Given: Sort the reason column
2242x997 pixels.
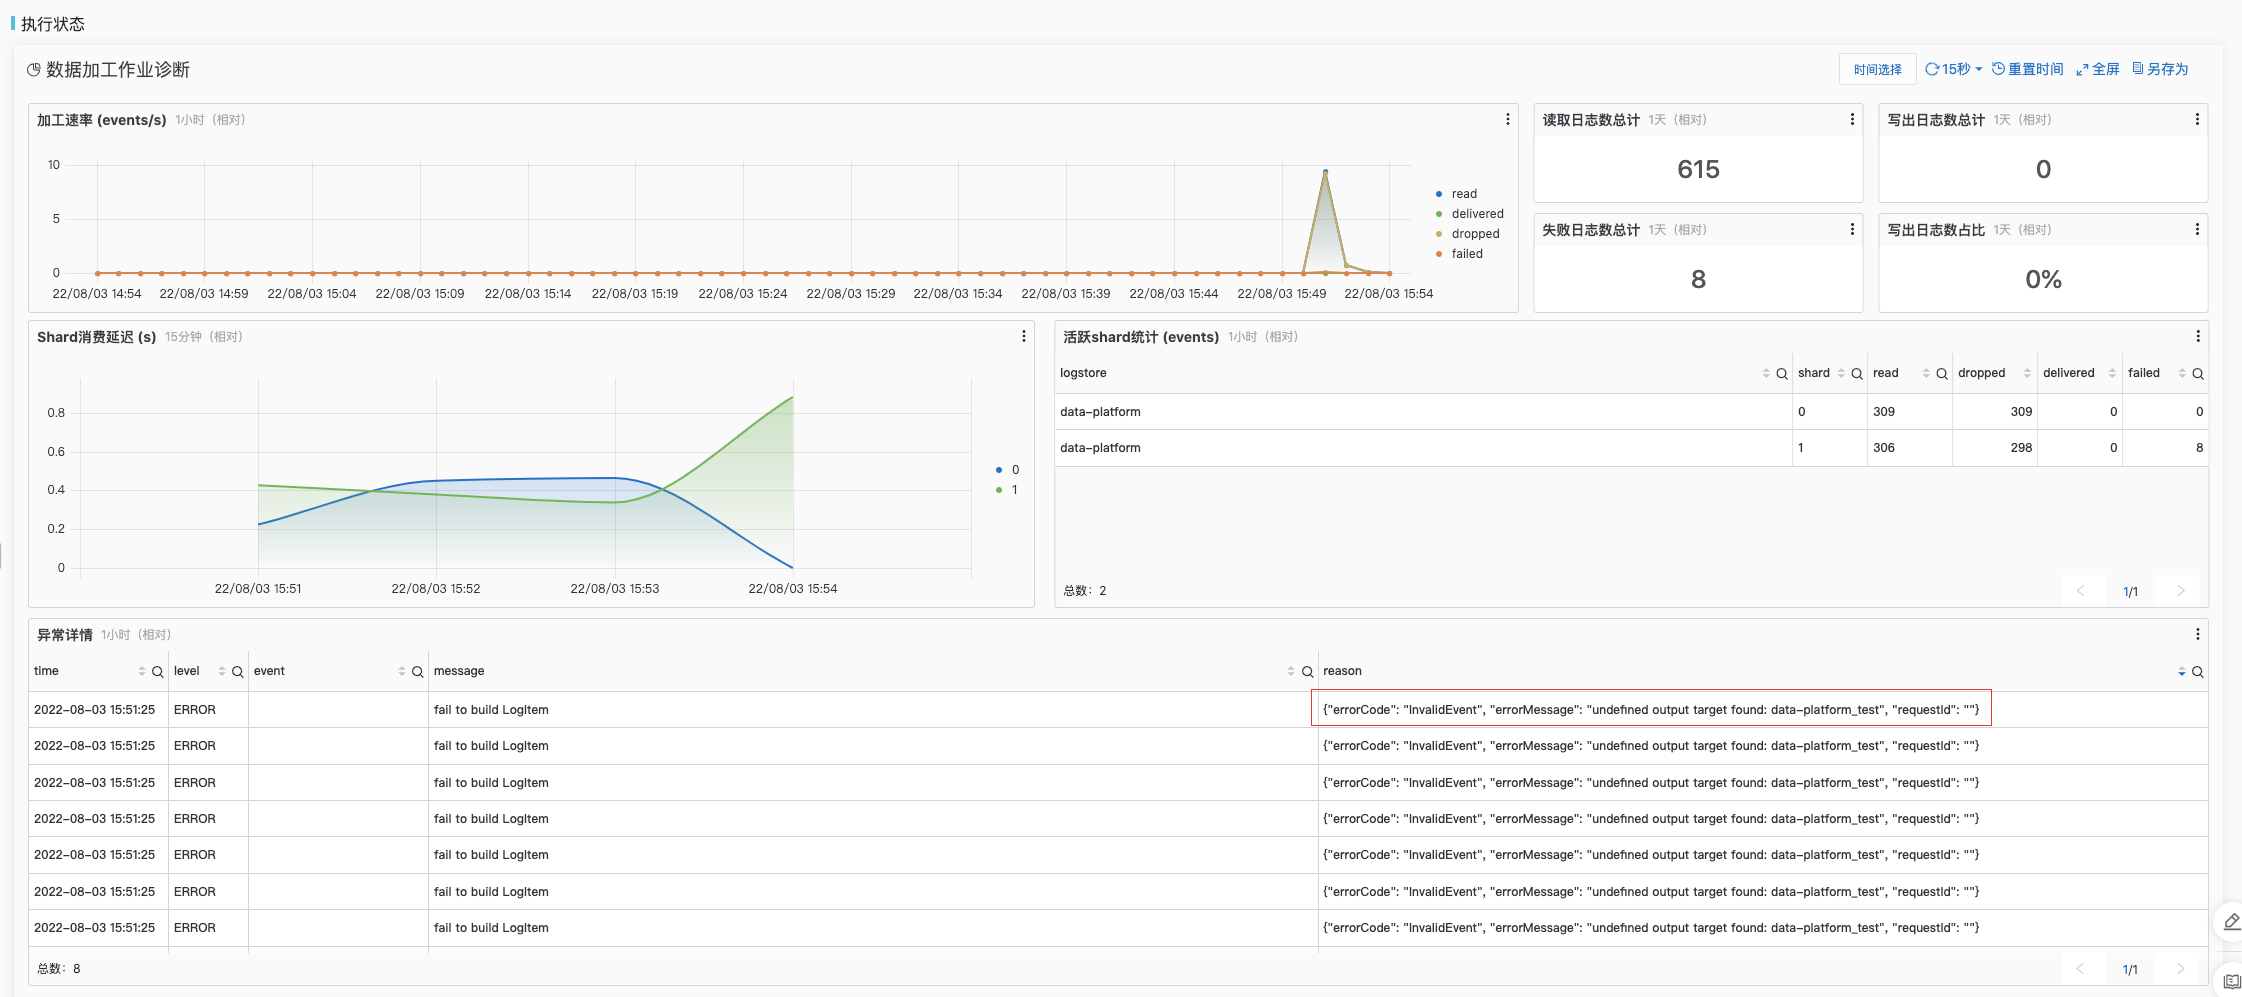Looking at the screenshot, I should [x=2182, y=671].
